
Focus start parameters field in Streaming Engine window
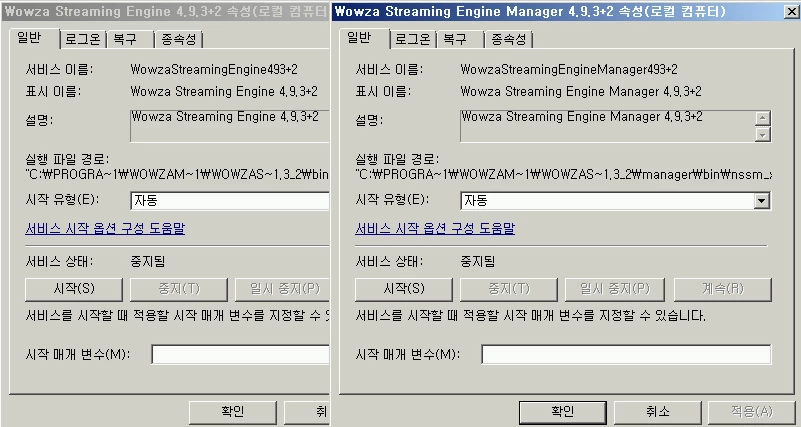click(x=241, y=354)
